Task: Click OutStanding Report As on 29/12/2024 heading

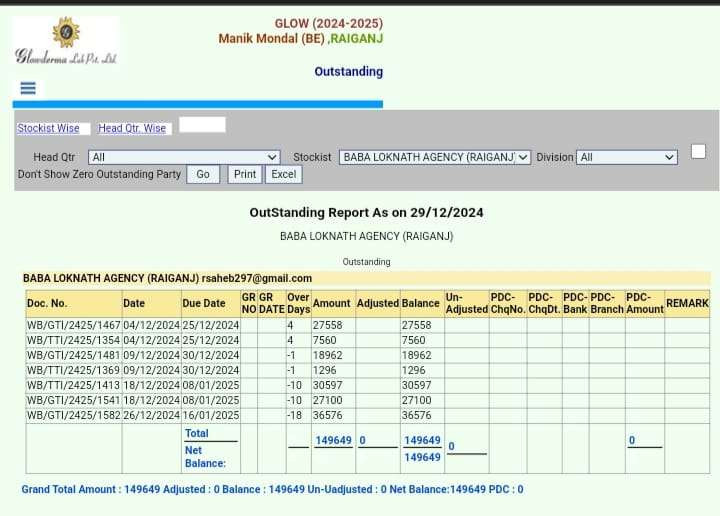Action: coord(366,213)
